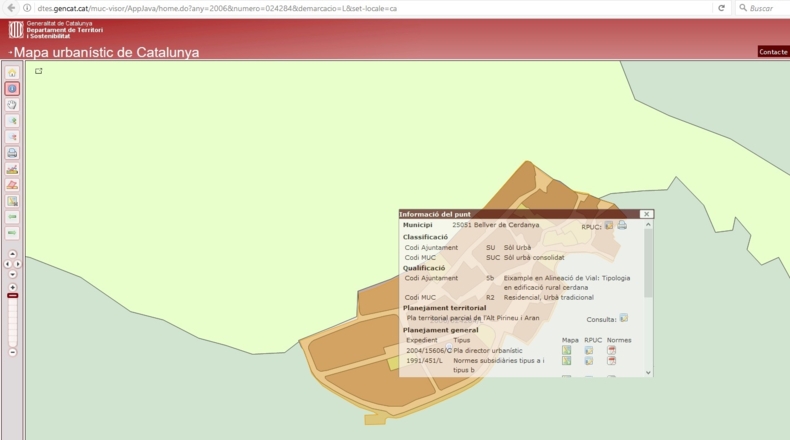Viewport: 790px width, 440px height.
Task: Open Normes PDF for Pla director urbanístic
Action: pyautogui.click(x=612, y=350)
